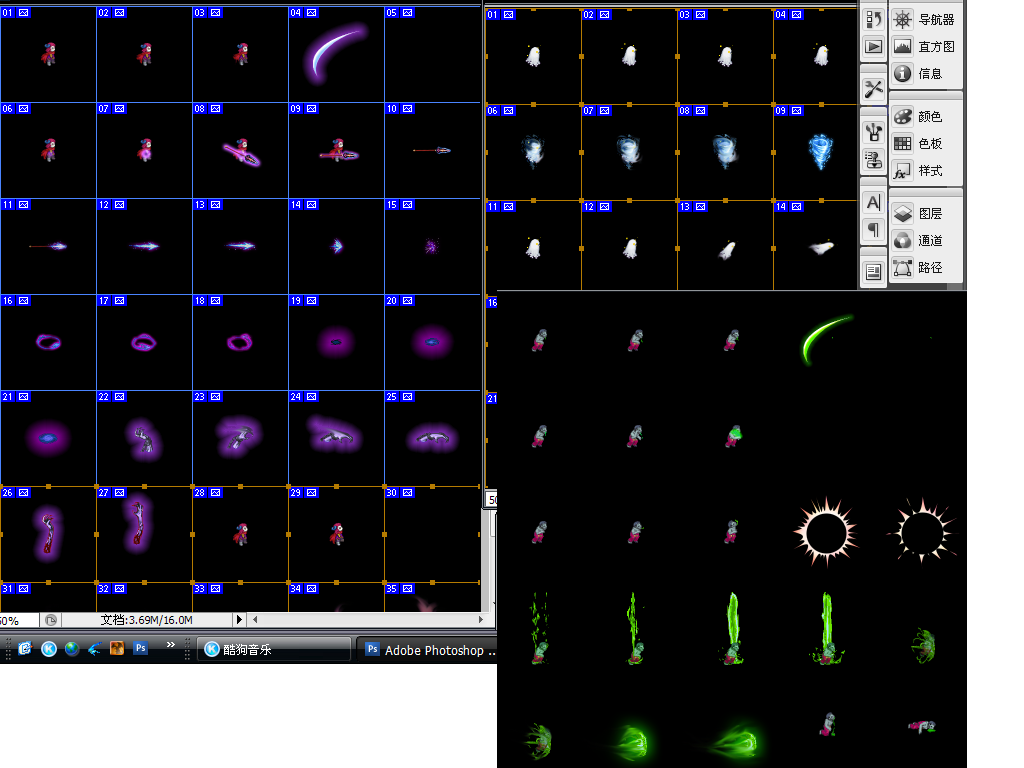The height and width of the screenshot is (768, 1024).
Task: Click the 文档:3.69M/16.0M document size readout
Action: [x=146, y=620]
